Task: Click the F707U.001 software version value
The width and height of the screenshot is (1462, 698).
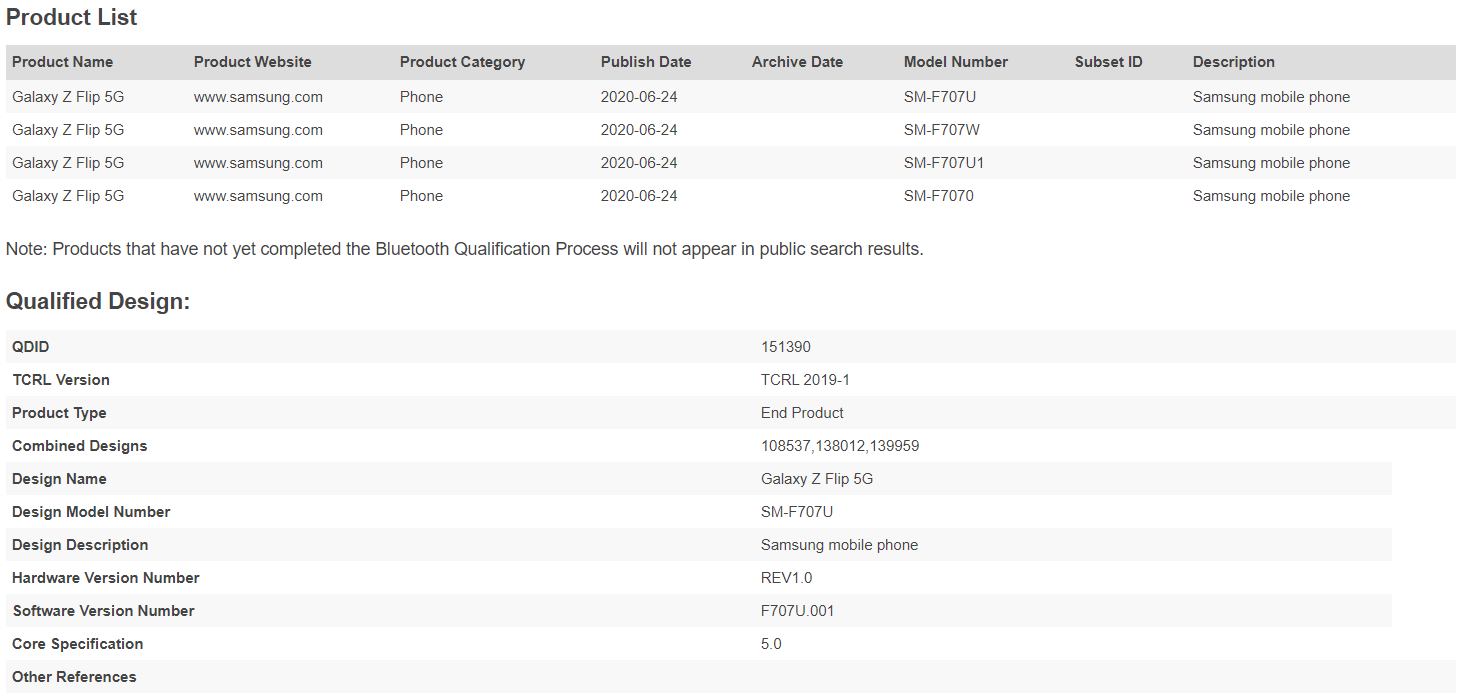Action: point(797,611)
